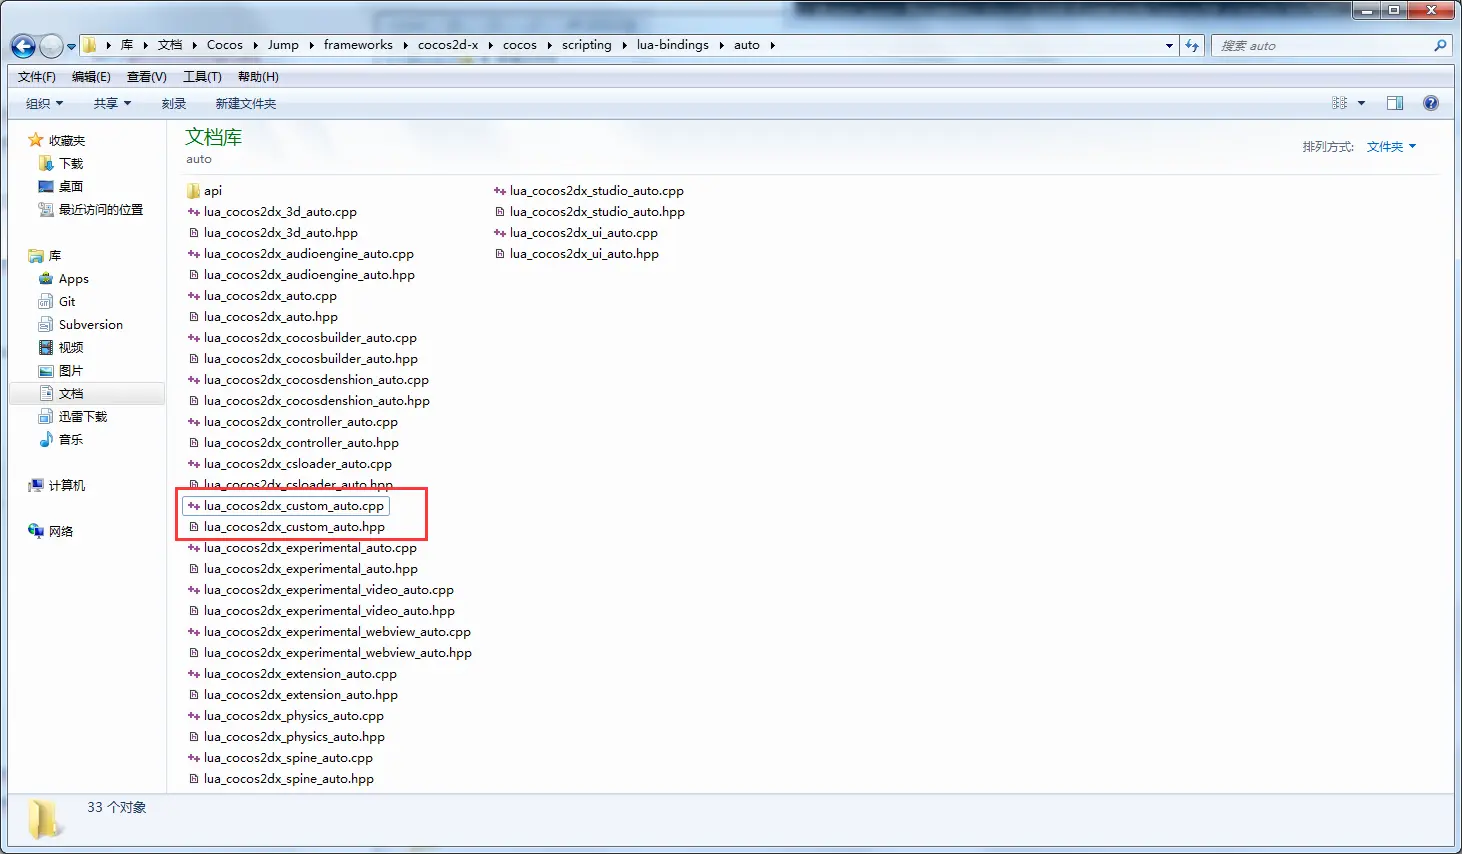This screenshot has width=1462, height=854.
Task: Select the lua_cocos2dx_3d_auto.cpp file icon
Action: tap(194, 212)
